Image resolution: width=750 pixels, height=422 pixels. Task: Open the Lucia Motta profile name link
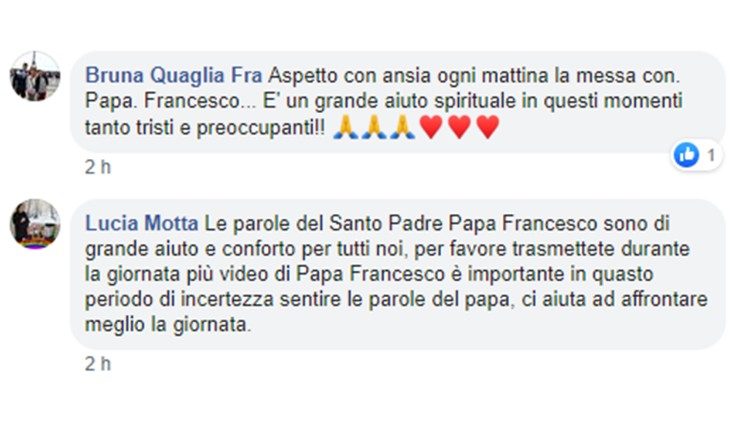point(142,223)
